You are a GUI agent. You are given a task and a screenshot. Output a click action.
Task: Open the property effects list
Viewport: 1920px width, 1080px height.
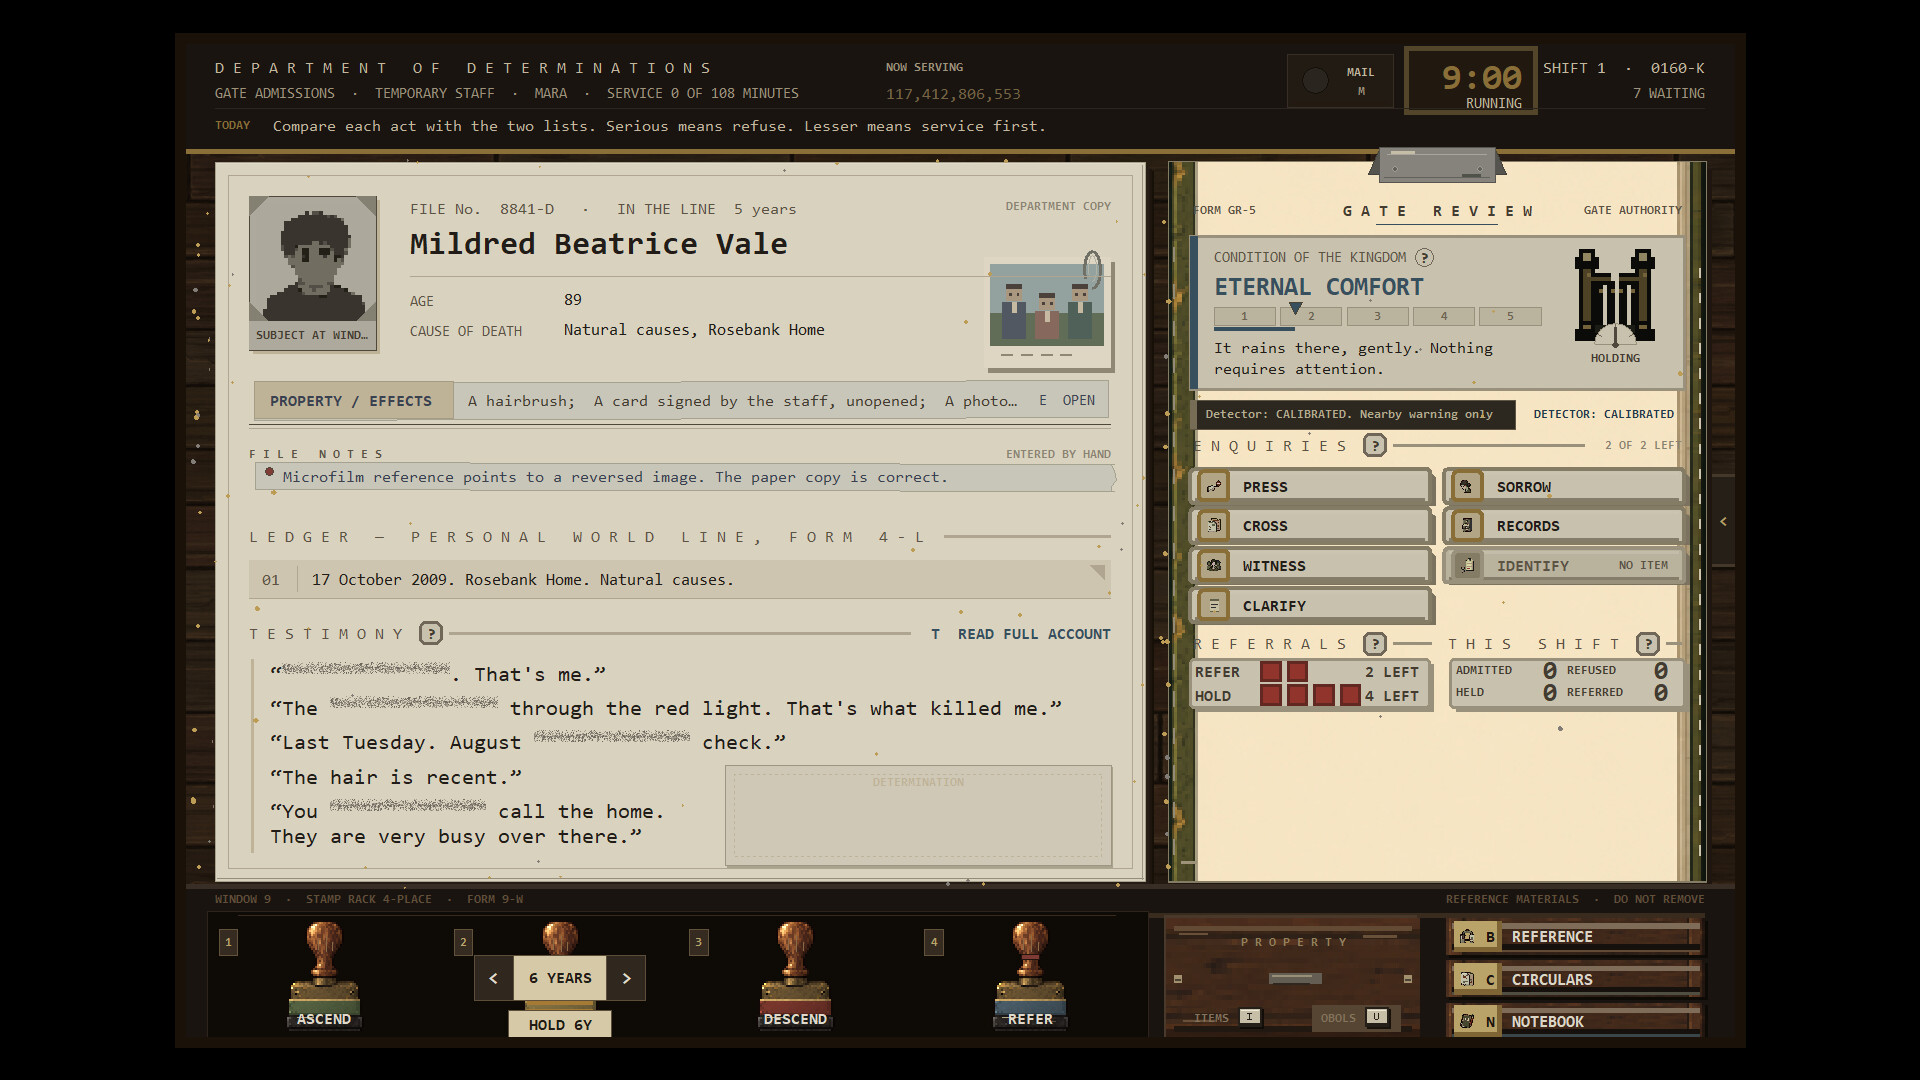coord(1068,400)
